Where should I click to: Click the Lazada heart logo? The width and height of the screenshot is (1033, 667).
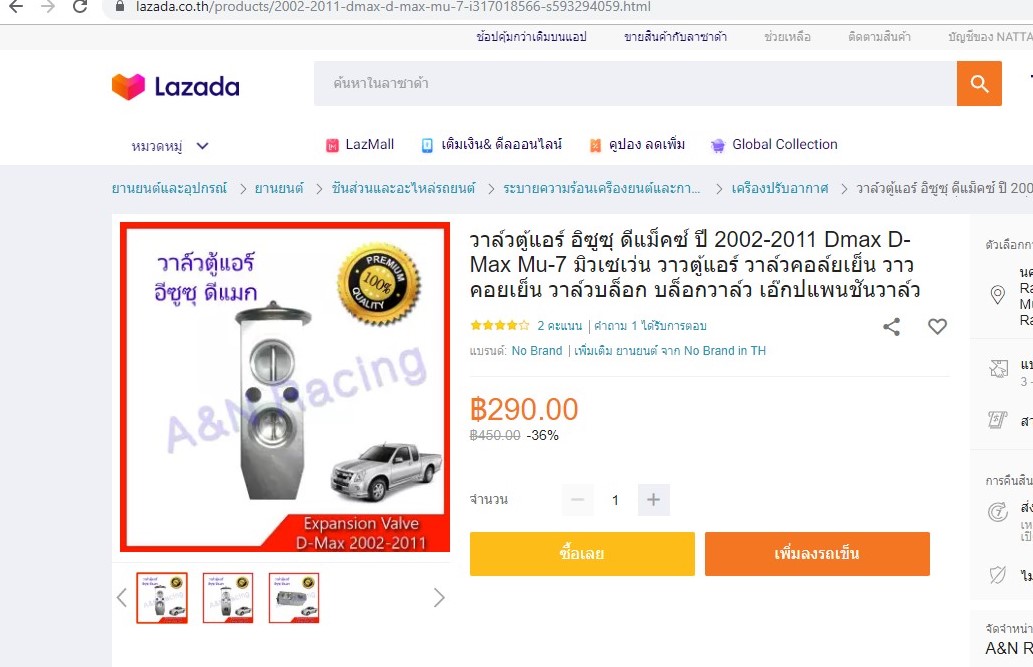pos(128,86)
